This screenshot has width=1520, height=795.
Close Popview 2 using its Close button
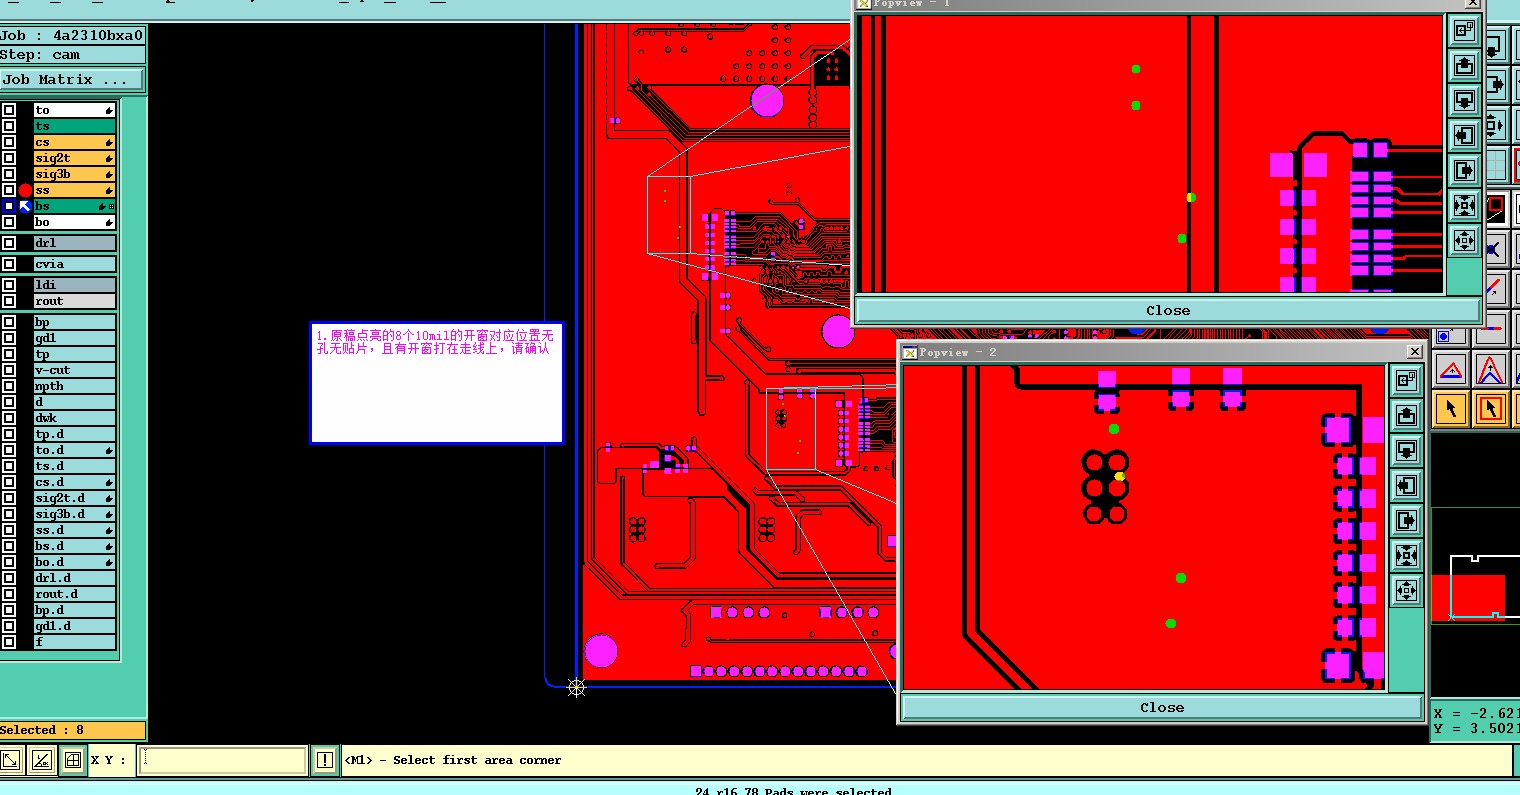[1161, 707]
